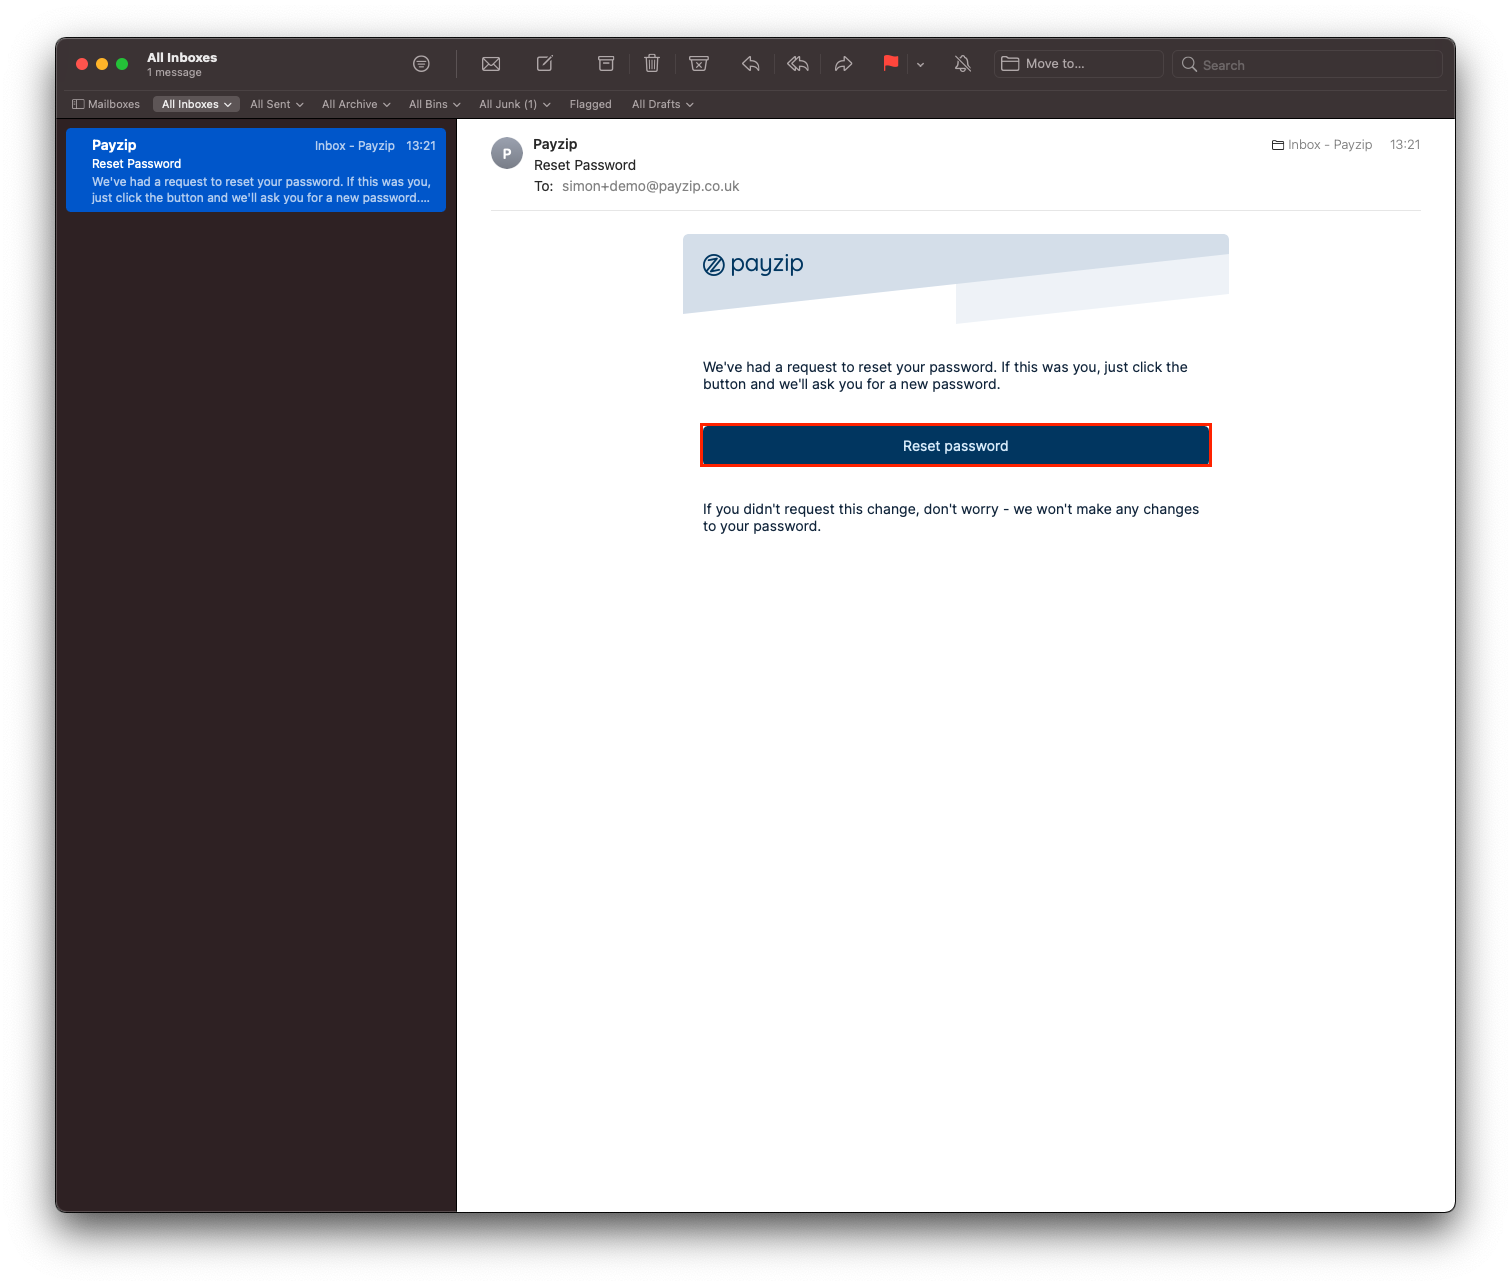The width and height of the screenshot is (1511, 1286).
Task: Expand All Sent chevron
Action: pyautogui.click(x=300, y=105)
